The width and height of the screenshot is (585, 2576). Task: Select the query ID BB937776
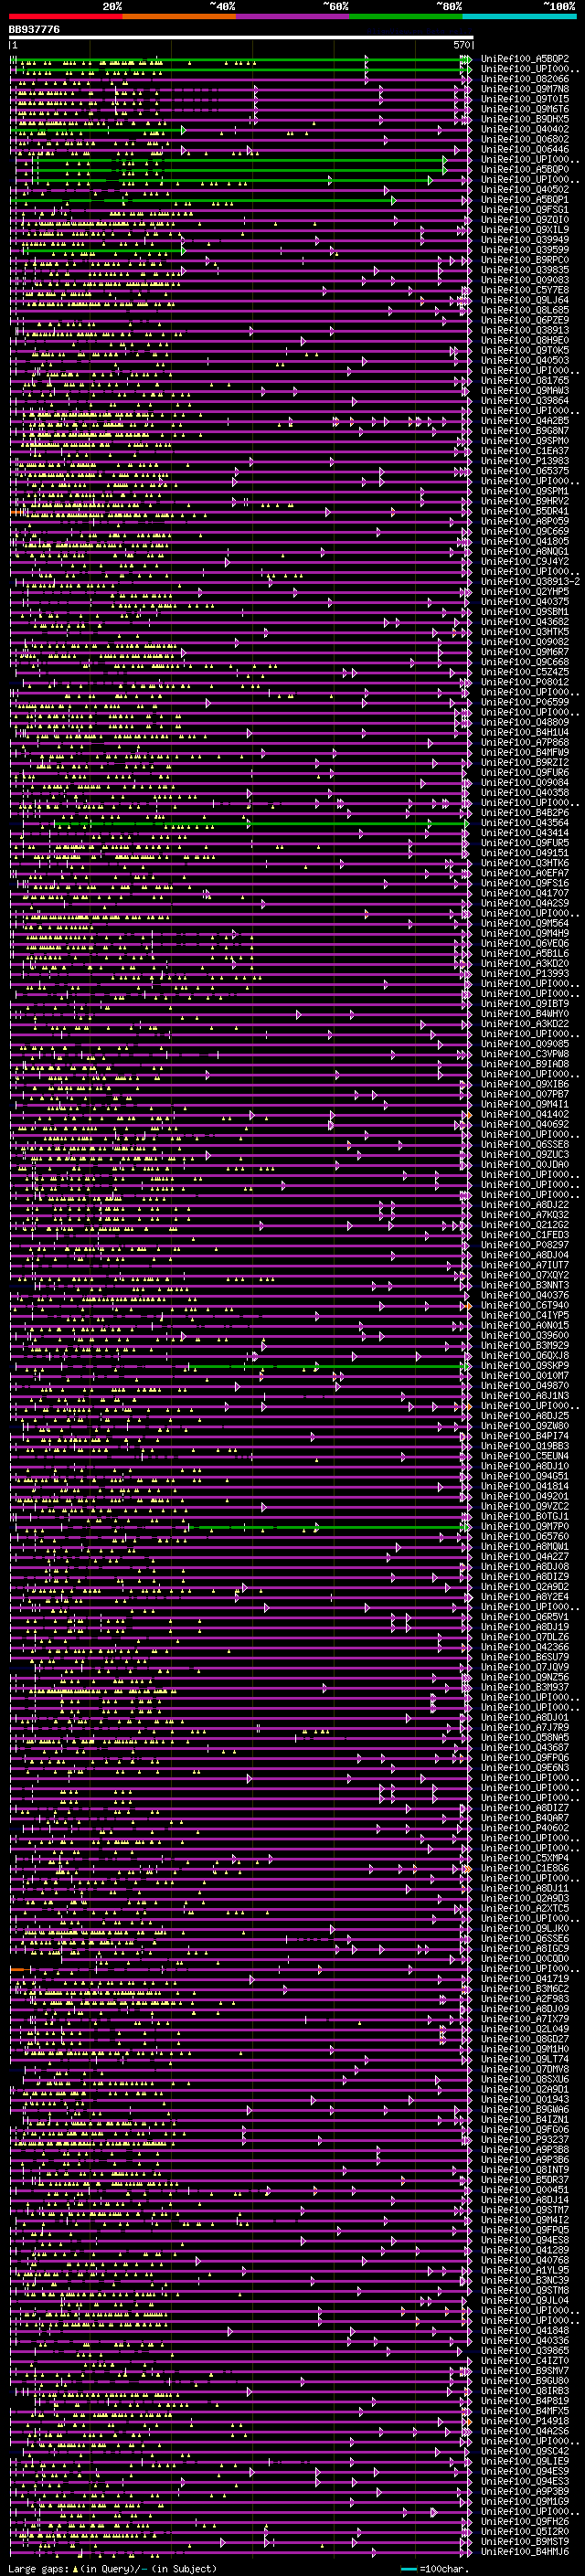[34, 30]
